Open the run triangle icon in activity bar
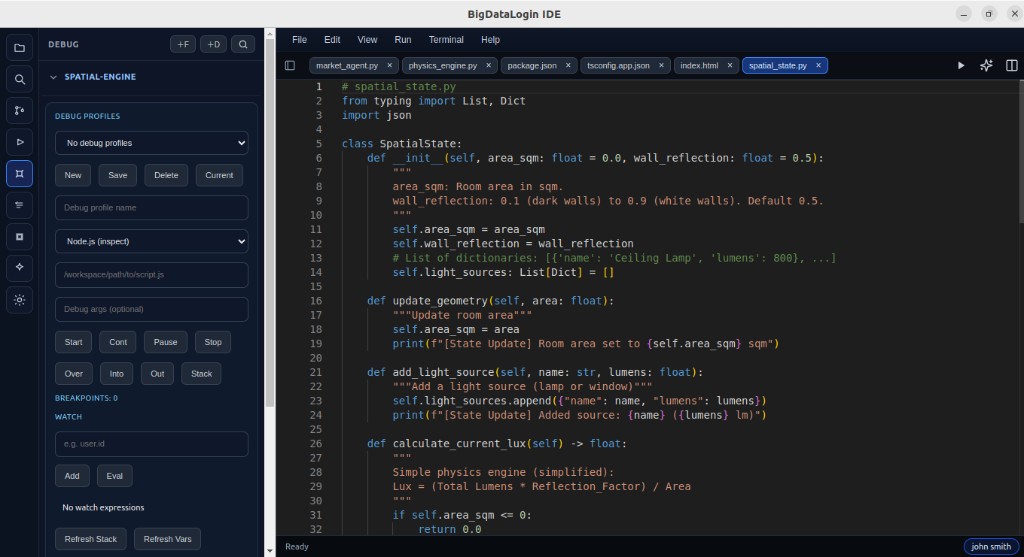This screenshot has height=557, width=1024. [x=20, y=142]
